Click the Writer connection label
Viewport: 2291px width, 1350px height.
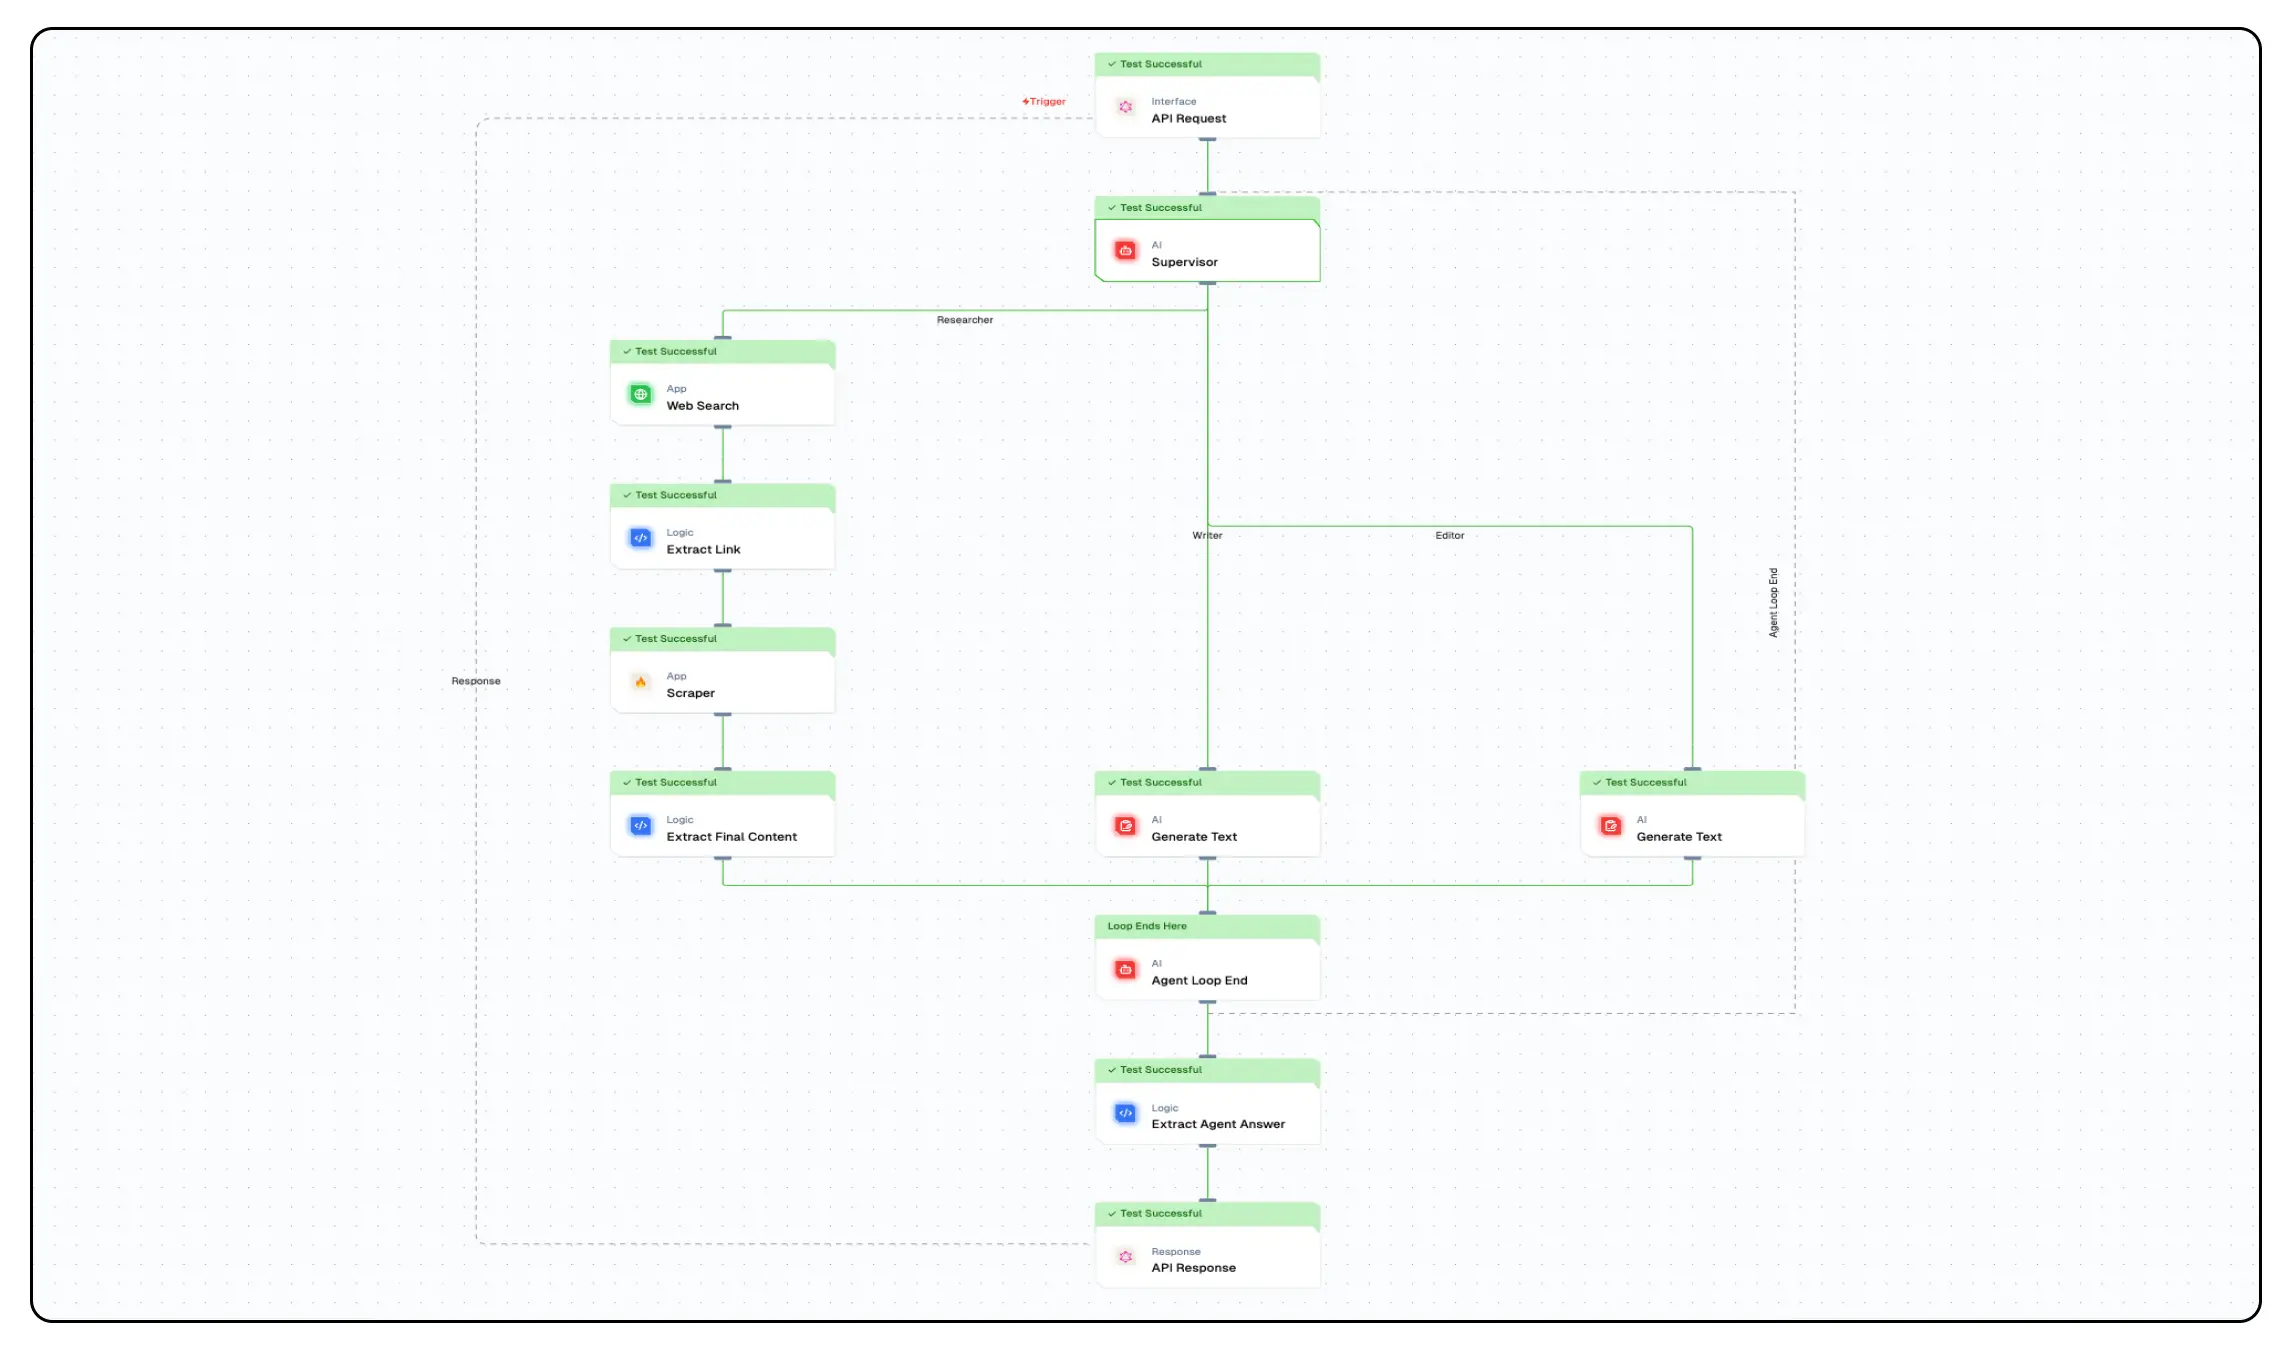coord(1206,535)
